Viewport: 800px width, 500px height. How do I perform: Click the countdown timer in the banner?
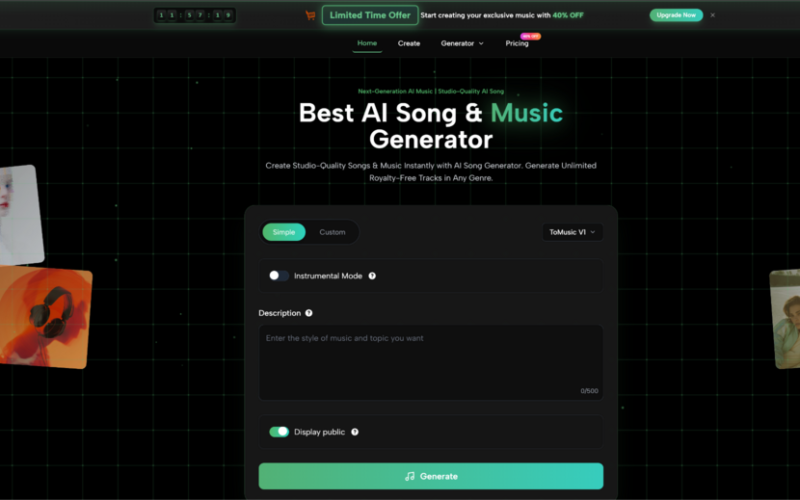pyautogui.click(x=195, y=15)
